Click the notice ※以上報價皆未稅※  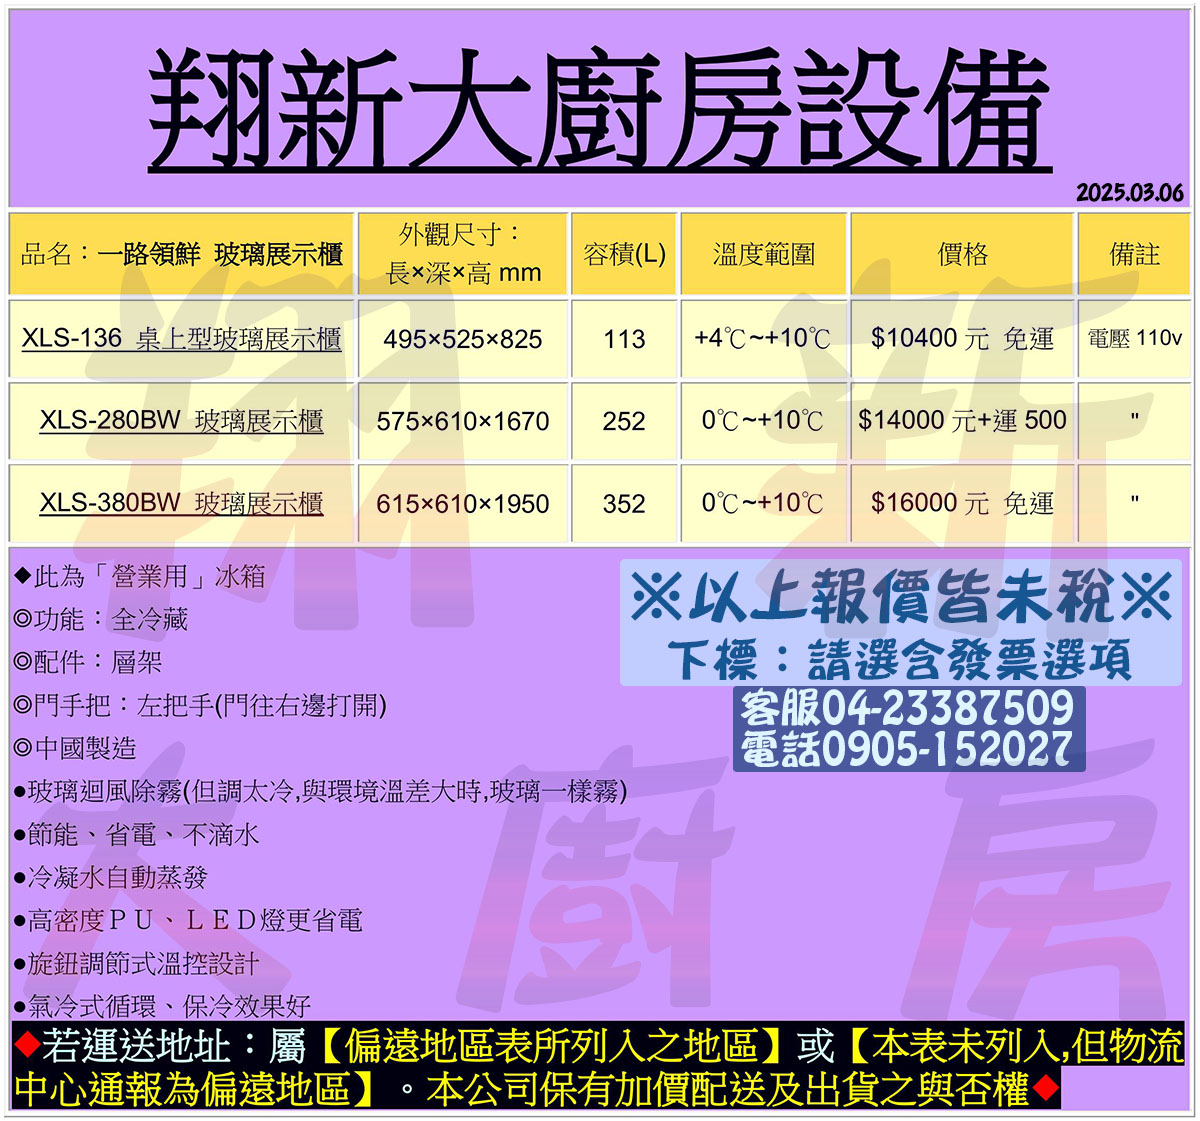pyautogui.click(x=902, y=599)
